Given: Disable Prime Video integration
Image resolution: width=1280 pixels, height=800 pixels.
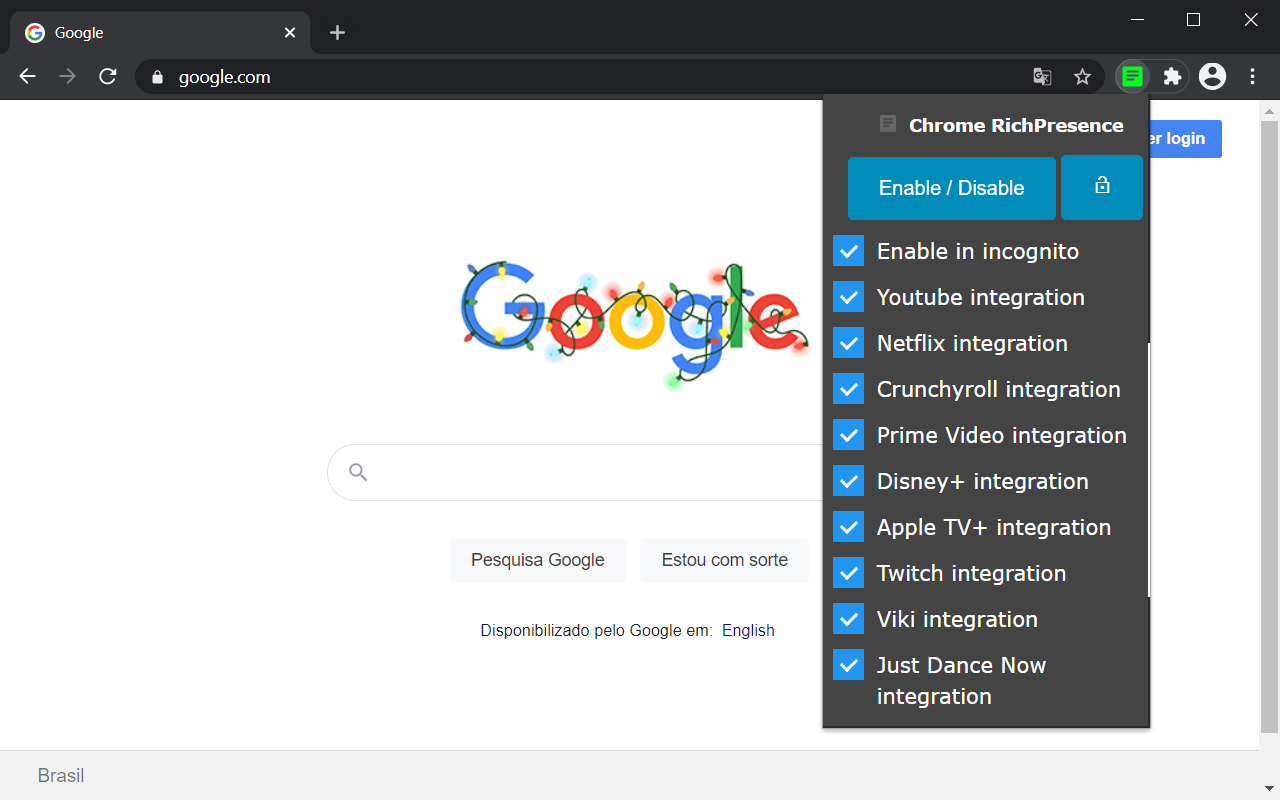Looking at the screenshot, I should pos(848,435).
